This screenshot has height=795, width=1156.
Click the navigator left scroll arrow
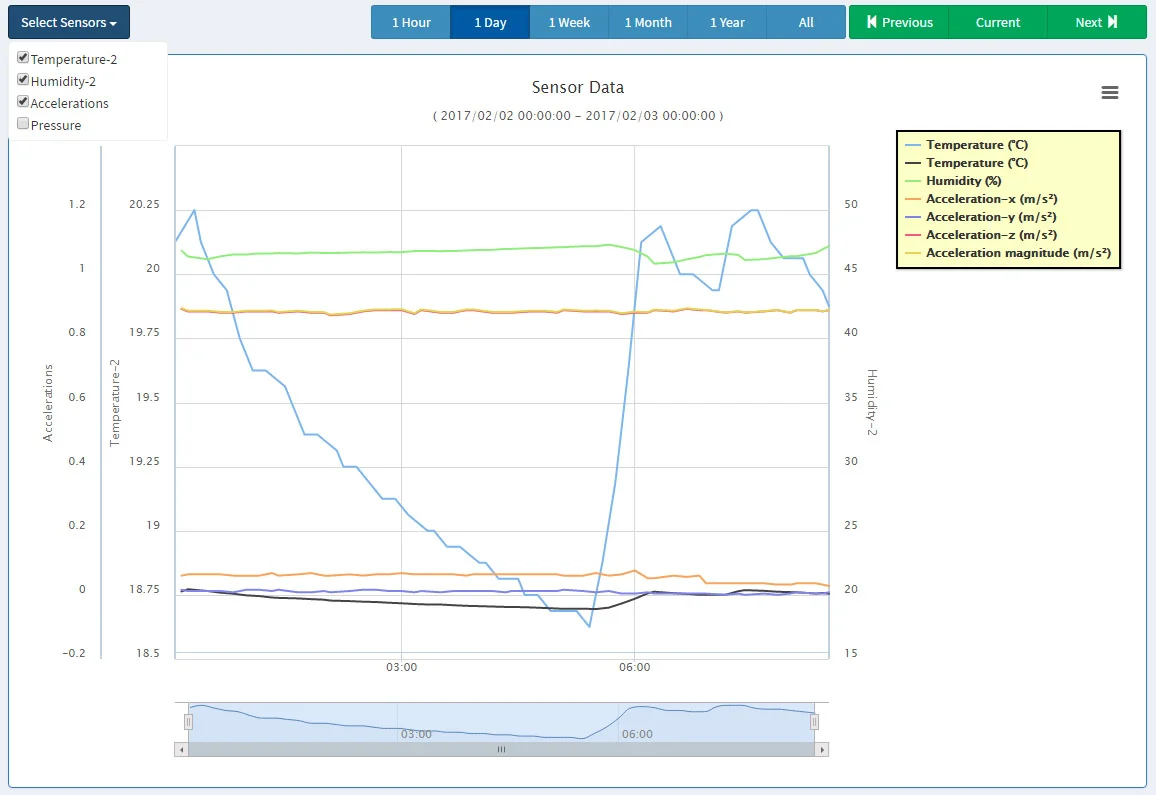tap(181, 749)
